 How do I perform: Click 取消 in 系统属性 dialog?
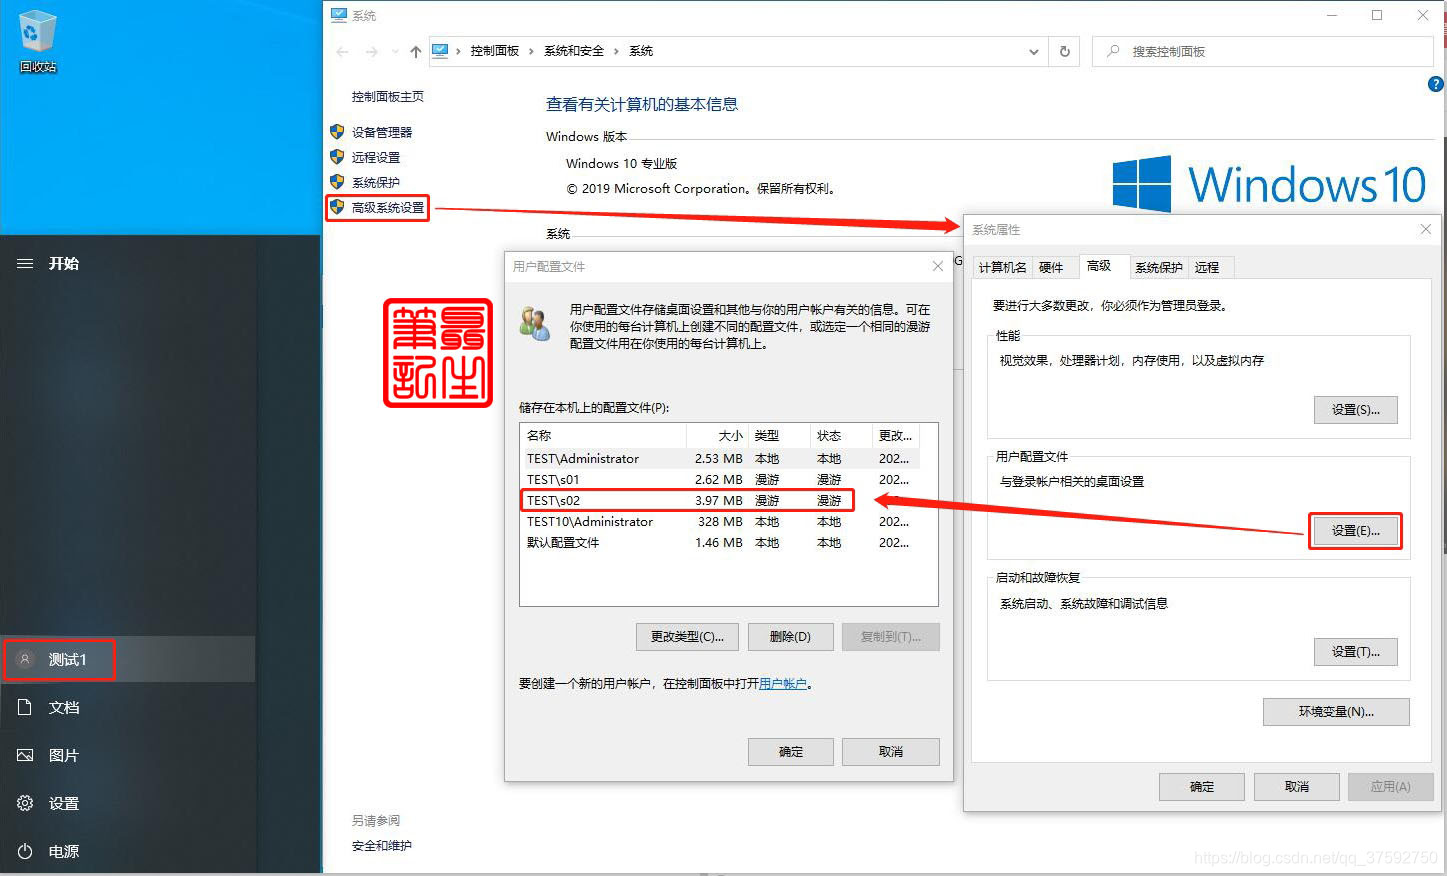[1297, 787]
